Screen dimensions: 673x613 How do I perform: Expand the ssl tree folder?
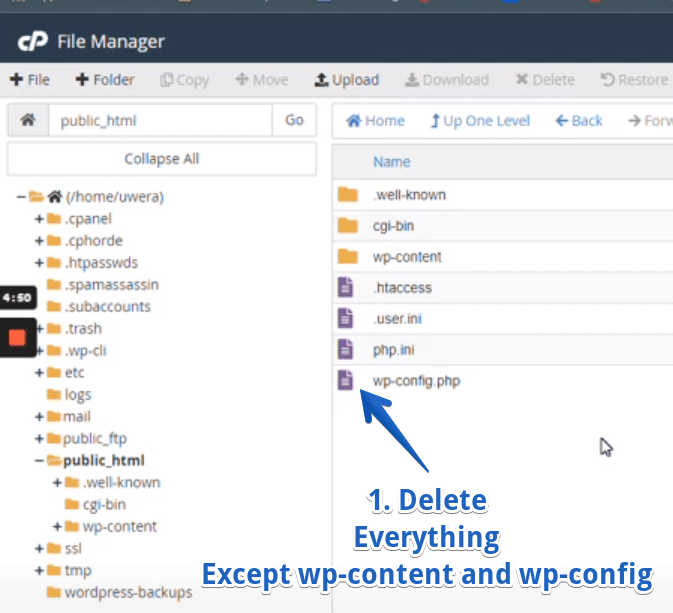(39, 549)
